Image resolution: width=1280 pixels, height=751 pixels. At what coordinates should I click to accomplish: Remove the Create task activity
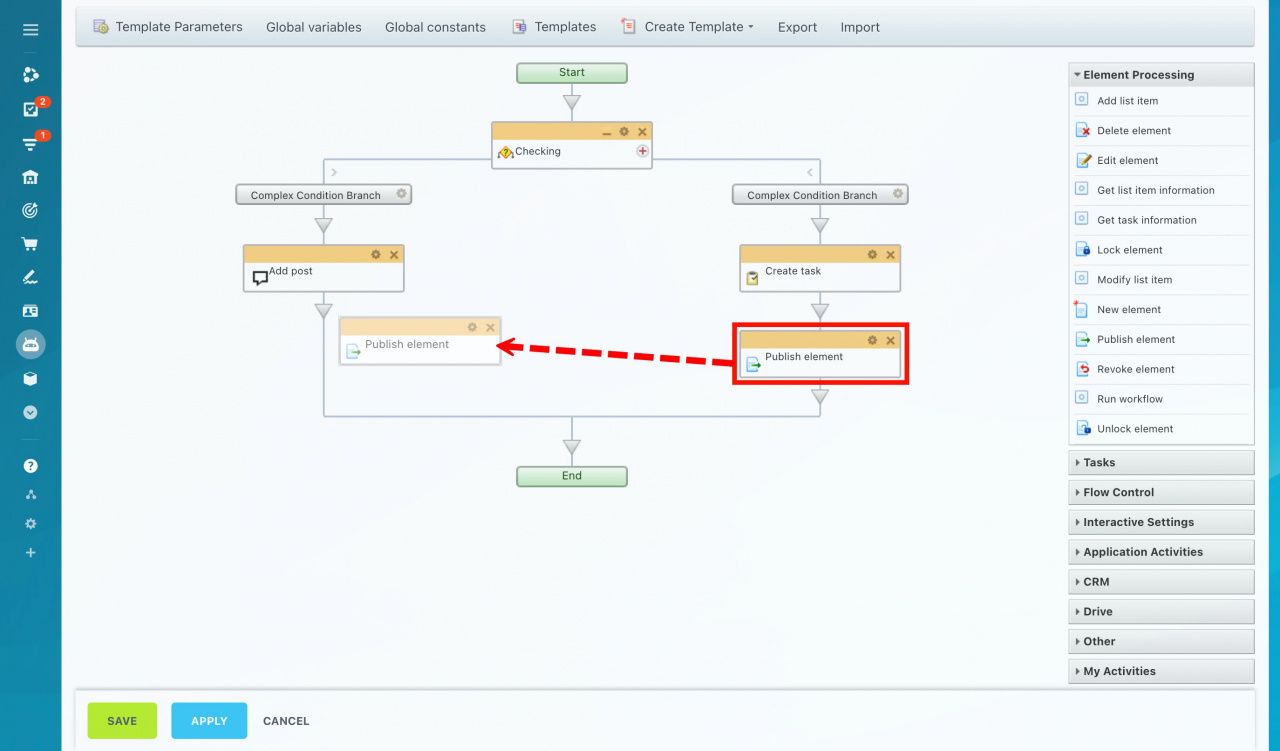coord(890,255)
